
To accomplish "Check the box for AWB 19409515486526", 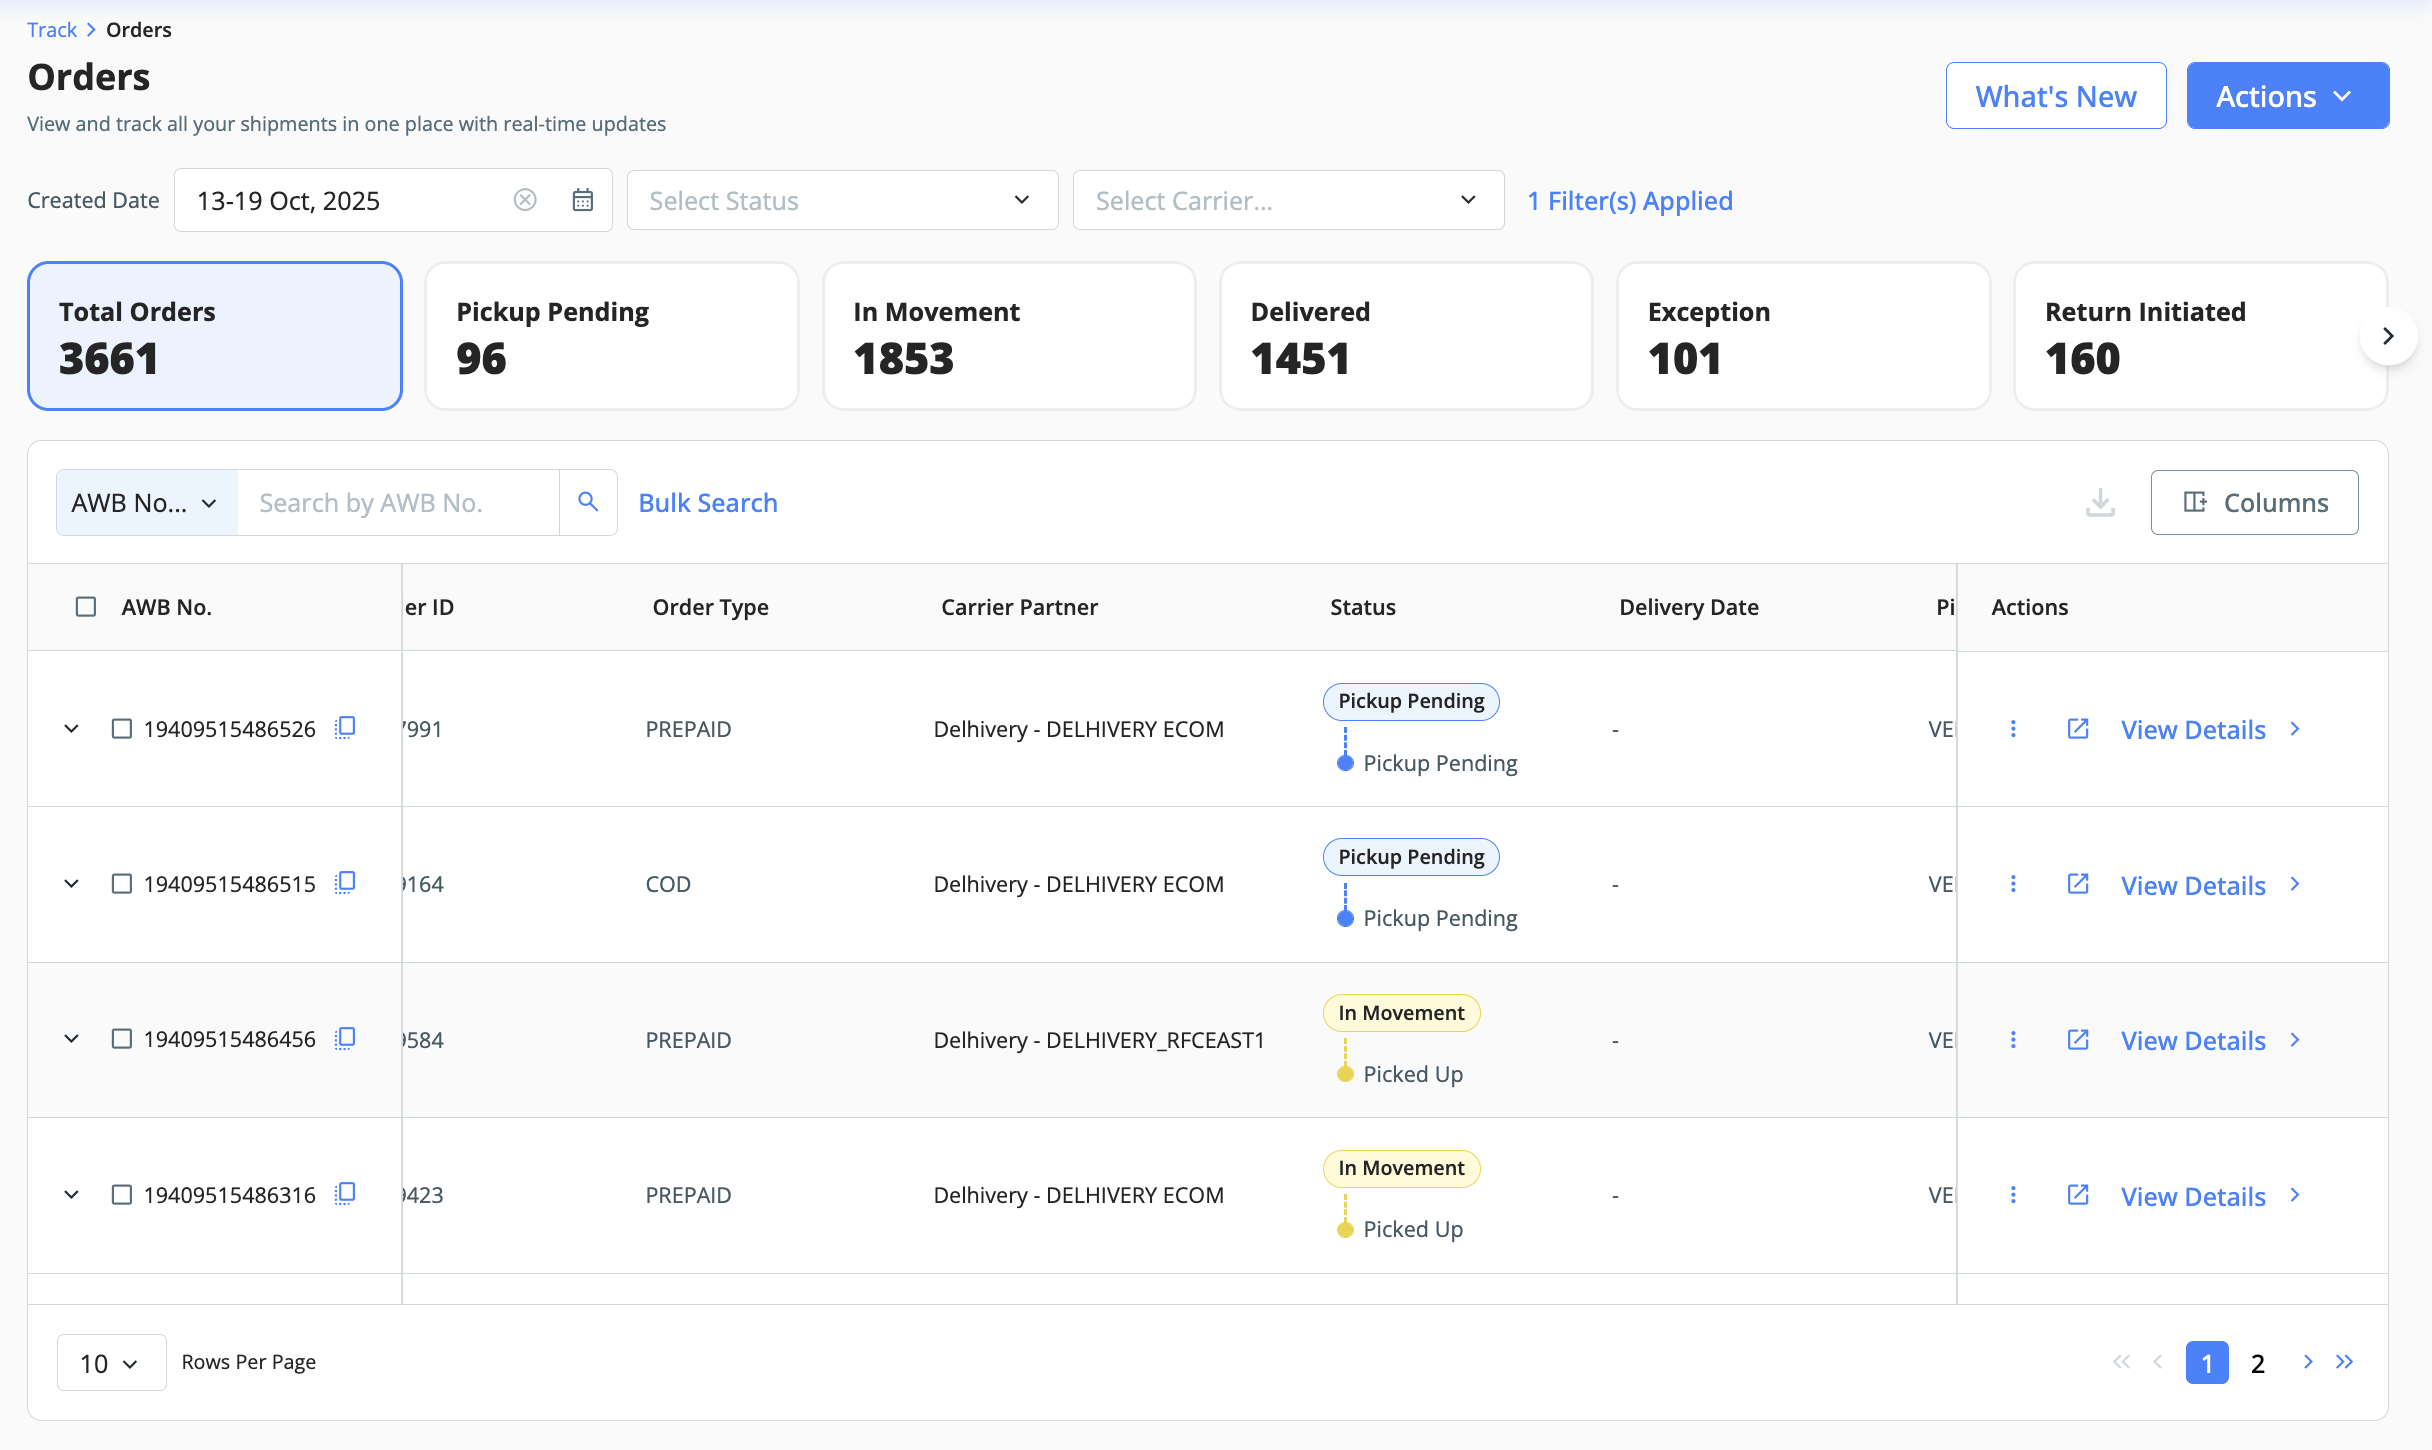I will 122,729.
